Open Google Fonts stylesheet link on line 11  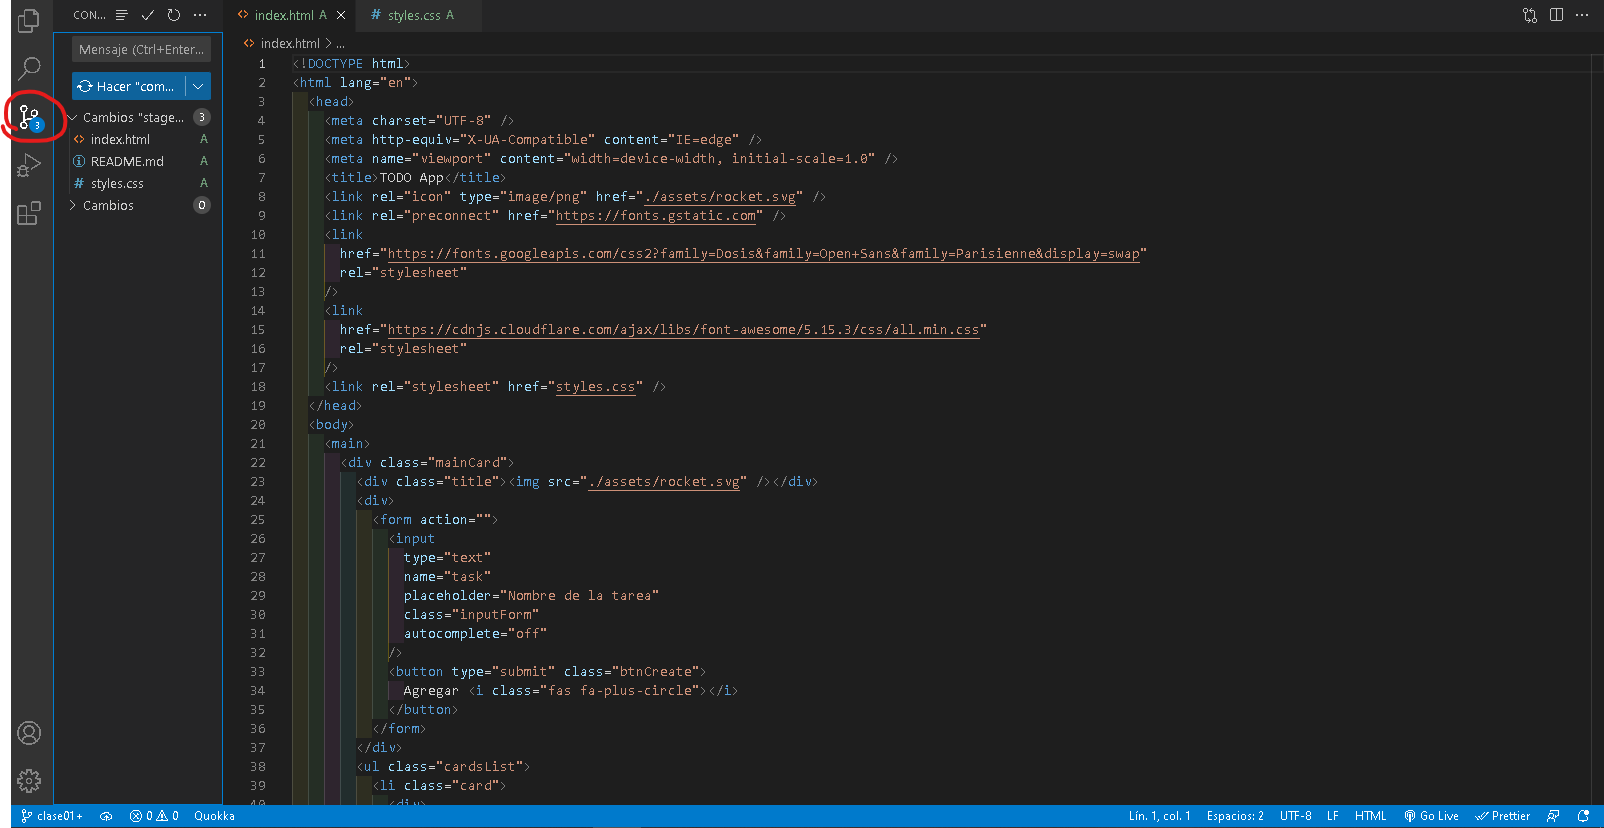pyautogui.click(x=763, y=254)
